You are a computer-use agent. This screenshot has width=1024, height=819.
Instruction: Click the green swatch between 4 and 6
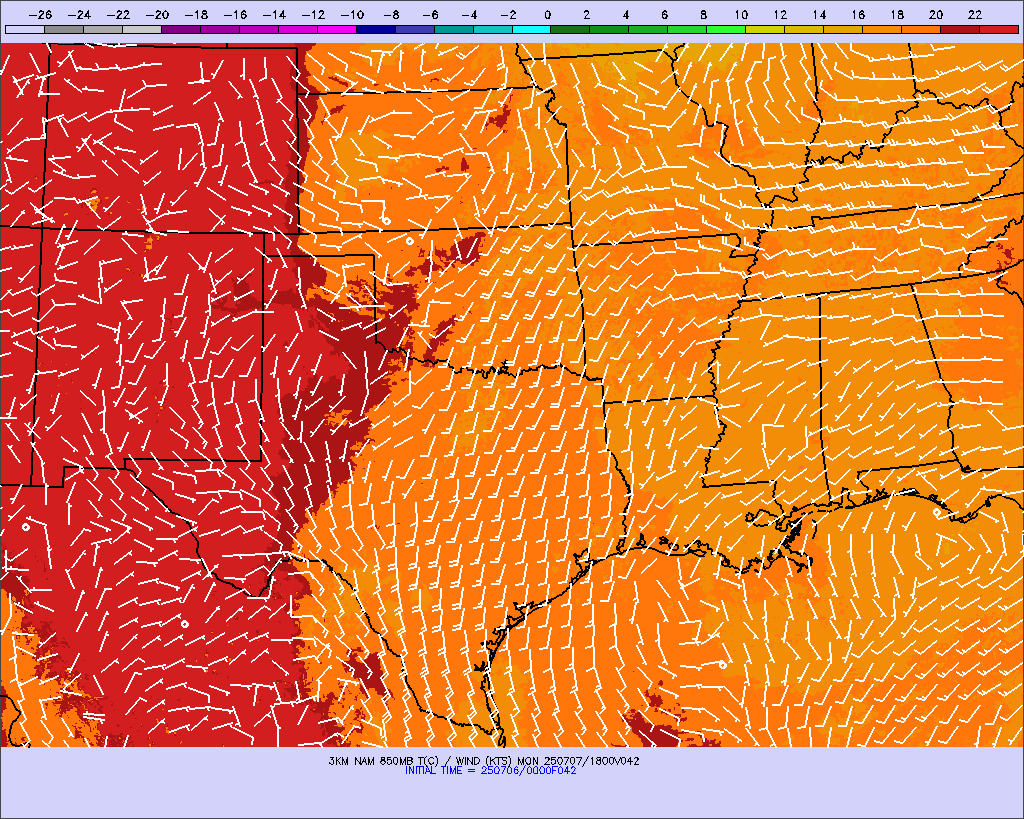tap(648, 29)
